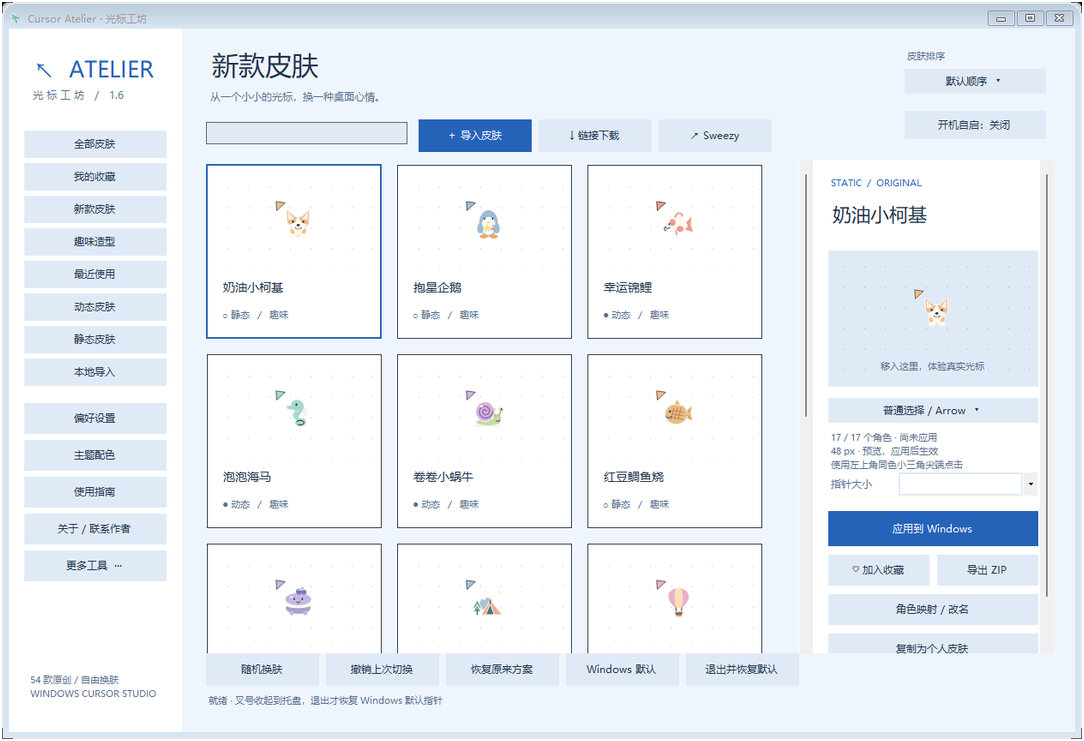Click the 54 款原创 / 自由换肤 footer text

click(x=75, y=679)
